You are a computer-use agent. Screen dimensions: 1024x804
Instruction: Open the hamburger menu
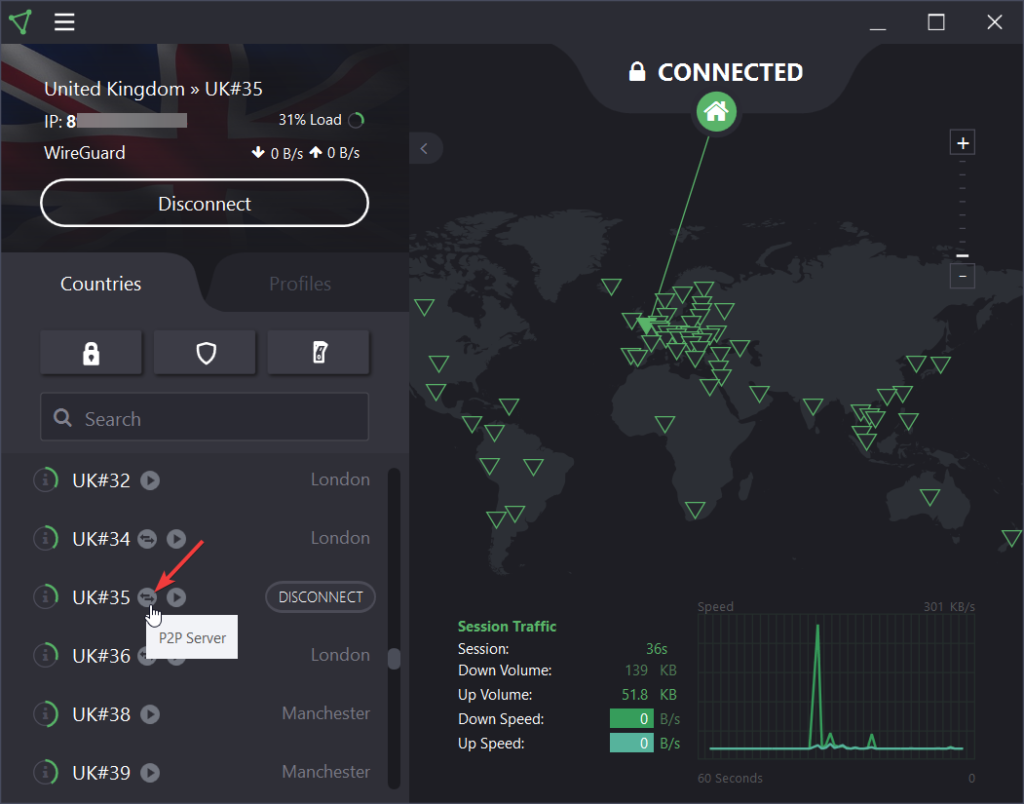[65, 22]
